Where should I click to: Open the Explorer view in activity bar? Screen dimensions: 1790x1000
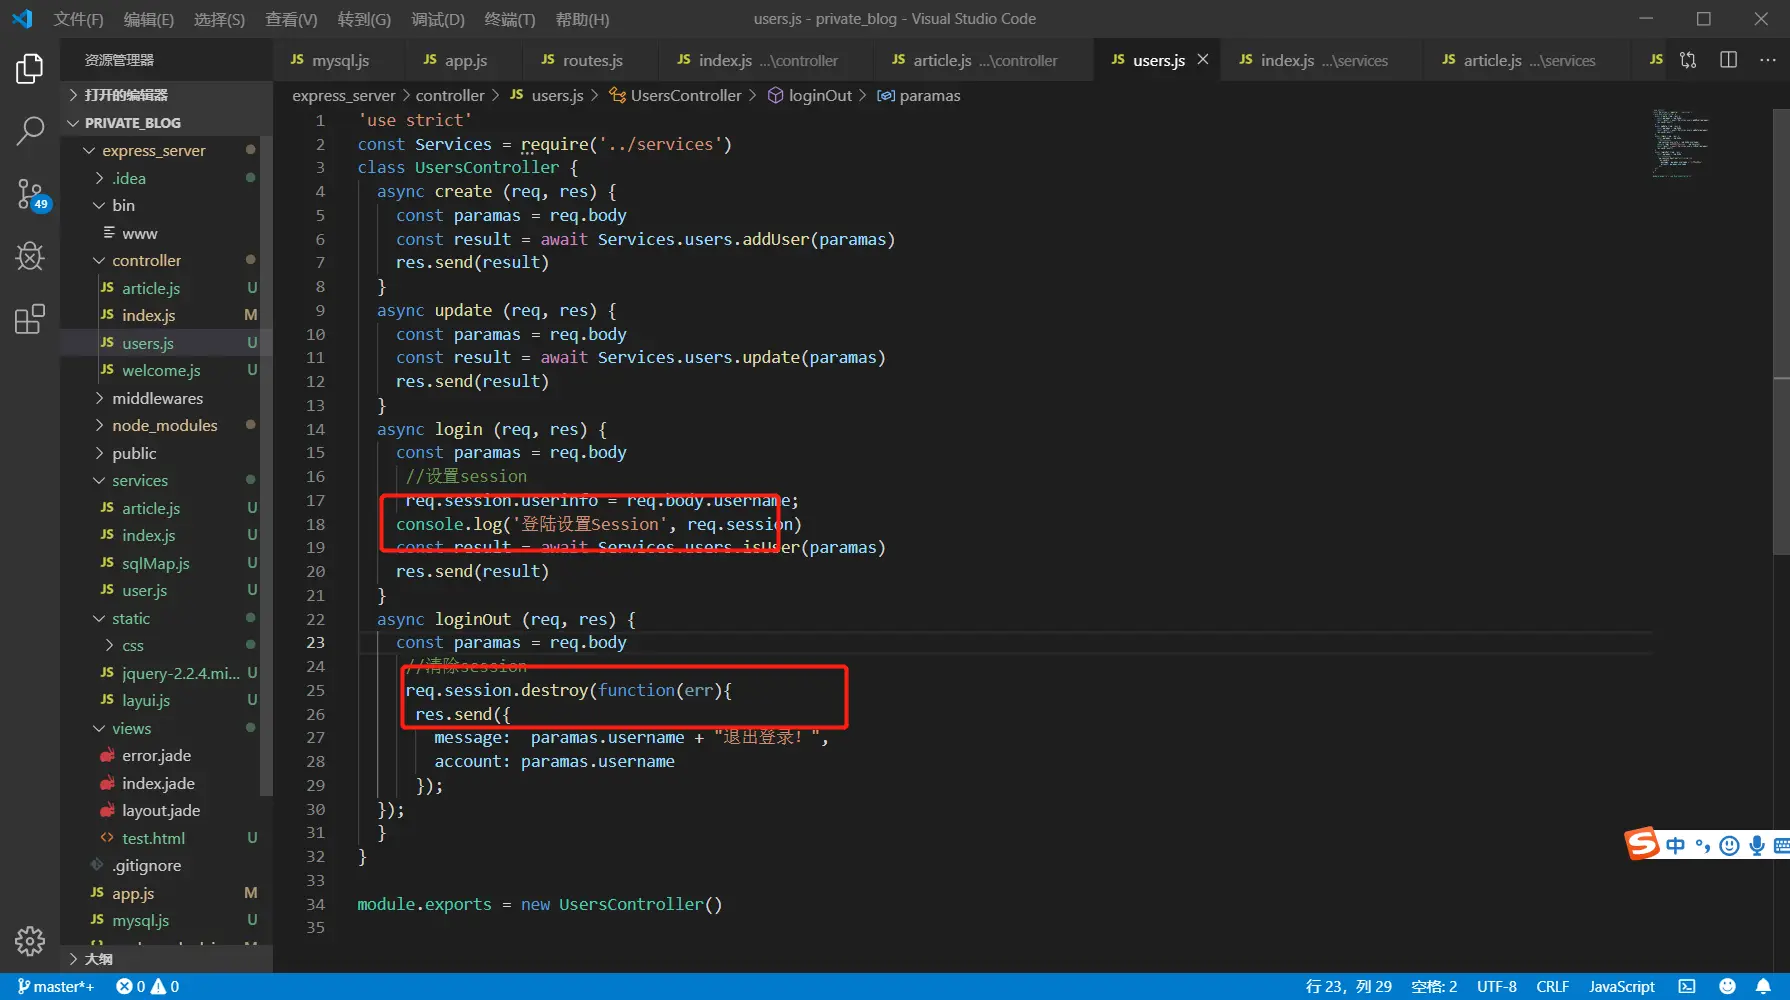coord(30,68)
